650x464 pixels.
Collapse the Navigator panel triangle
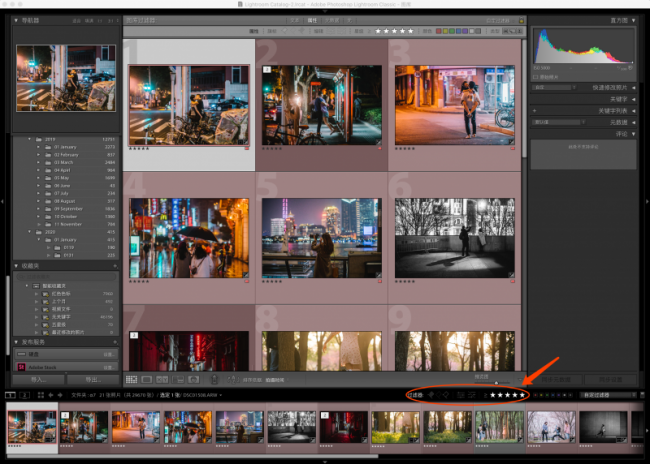coord(16,20)
